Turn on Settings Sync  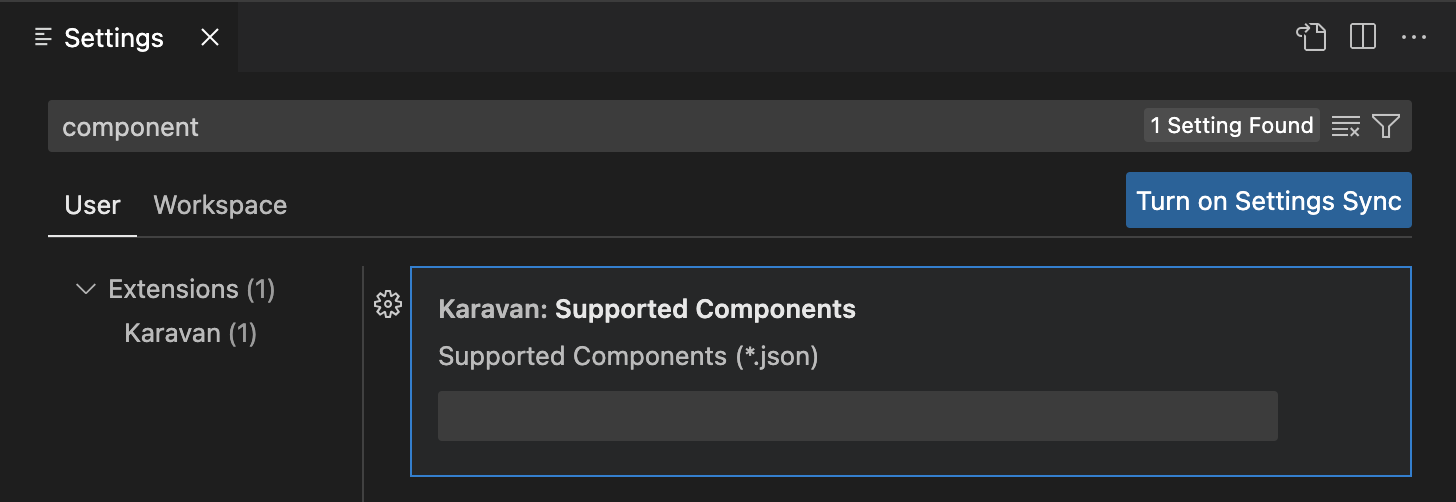1268,201
